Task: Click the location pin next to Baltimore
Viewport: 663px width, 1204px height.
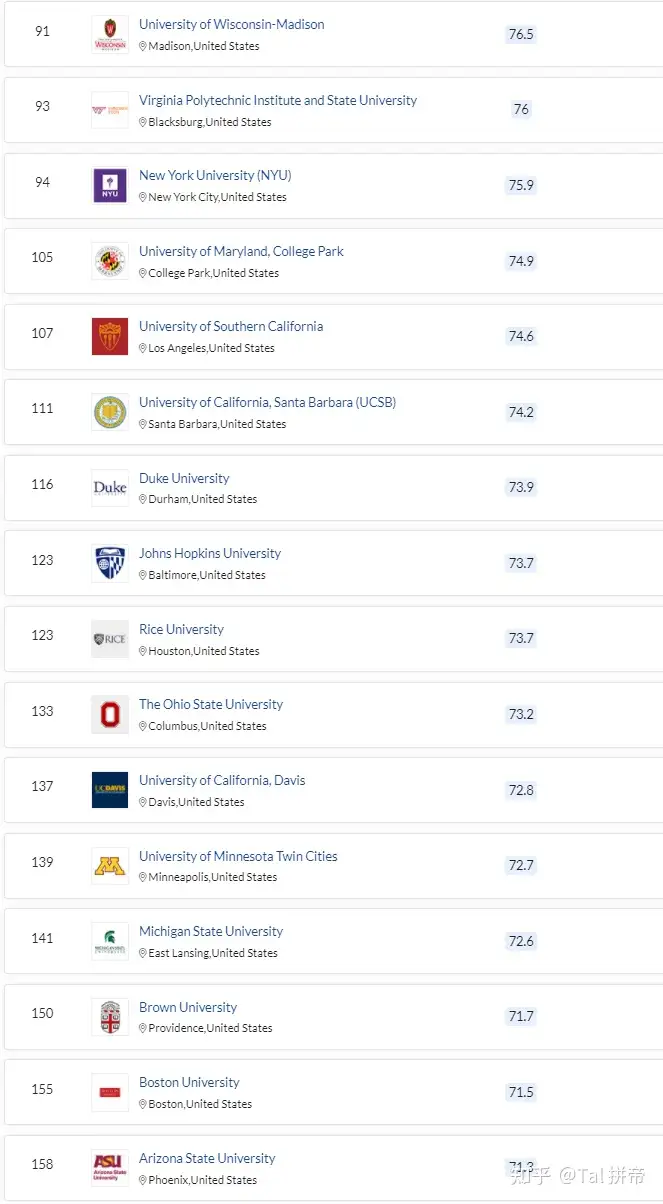Action: [143, 575]
